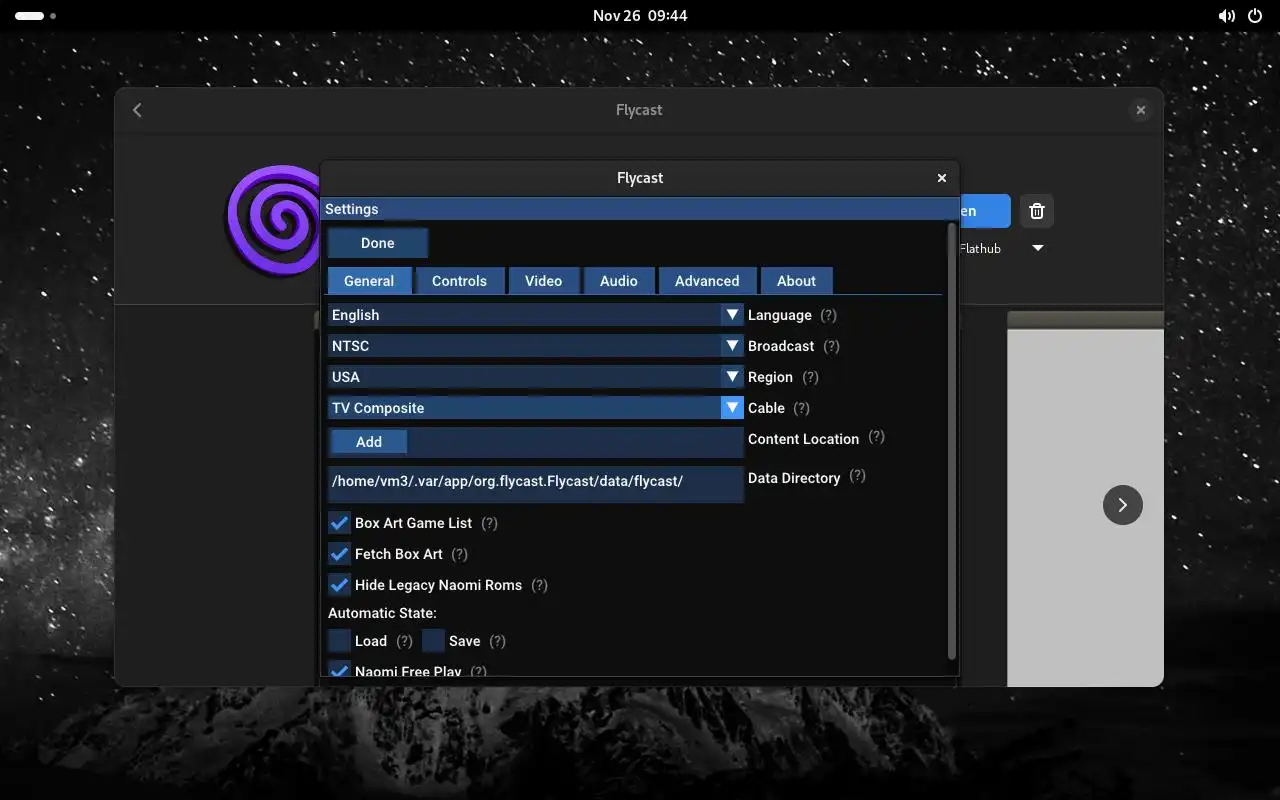
Task: Open the Controls tab
Action: tap(459, 281)
